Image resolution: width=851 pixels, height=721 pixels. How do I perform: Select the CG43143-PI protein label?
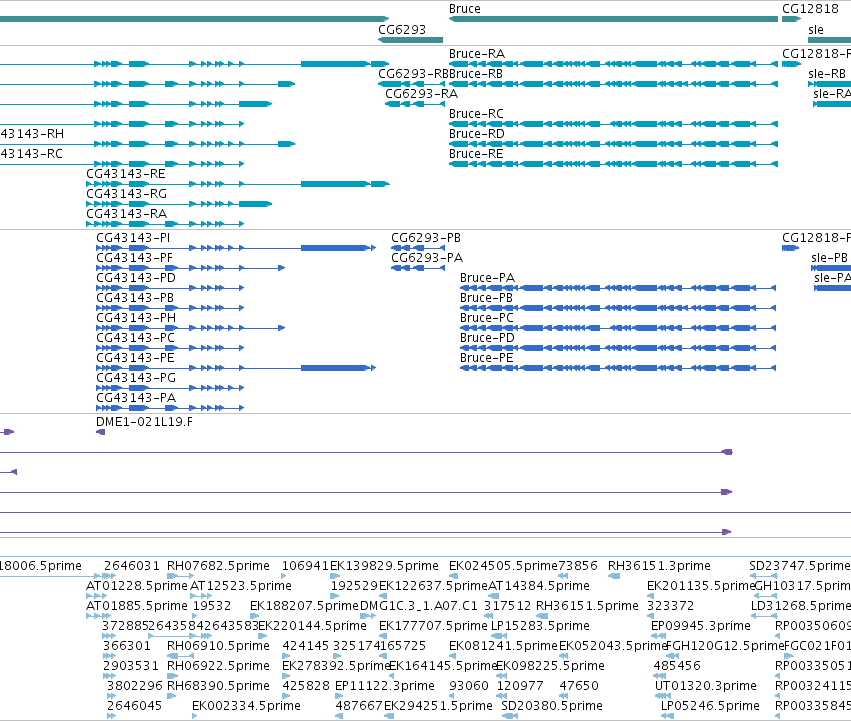click(133, 238)
